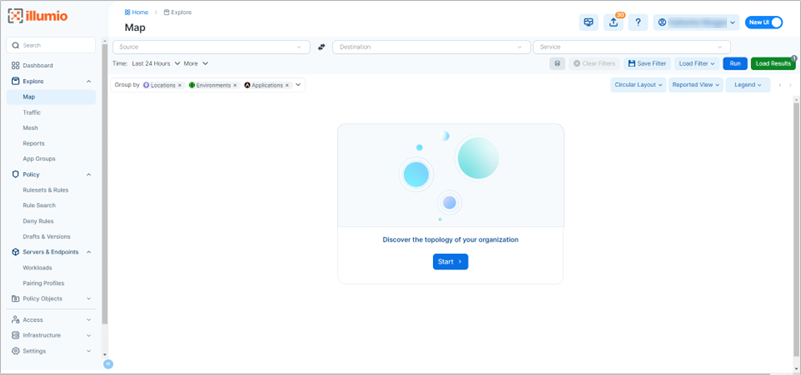Open the Destination filter dropdown
Screen dimensions: 801x375
(x=432, y=47)
